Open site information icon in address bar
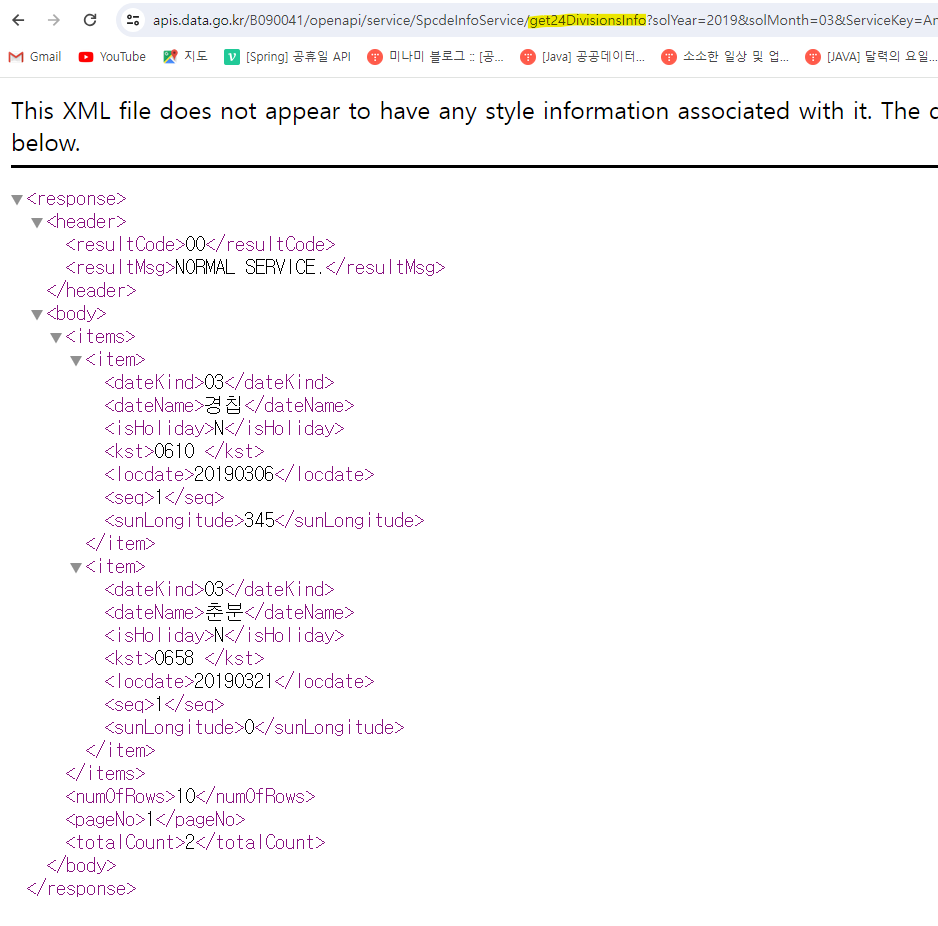The width and height of the screenshot is (938, 926). tap(133, 20)
